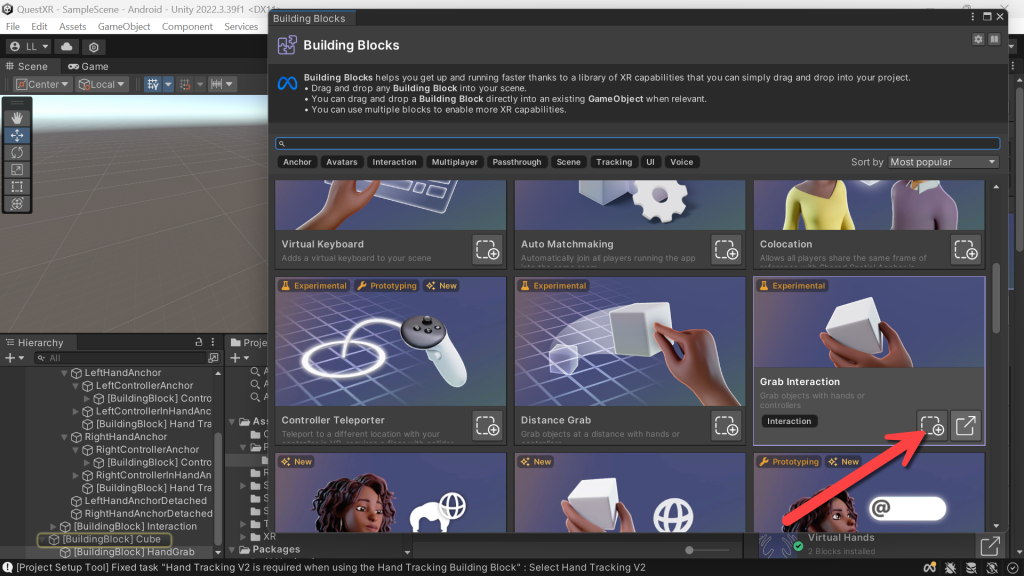Click the cache server status icon
The height and width of the screenshot is (576, 1024).
pos(971,568)
